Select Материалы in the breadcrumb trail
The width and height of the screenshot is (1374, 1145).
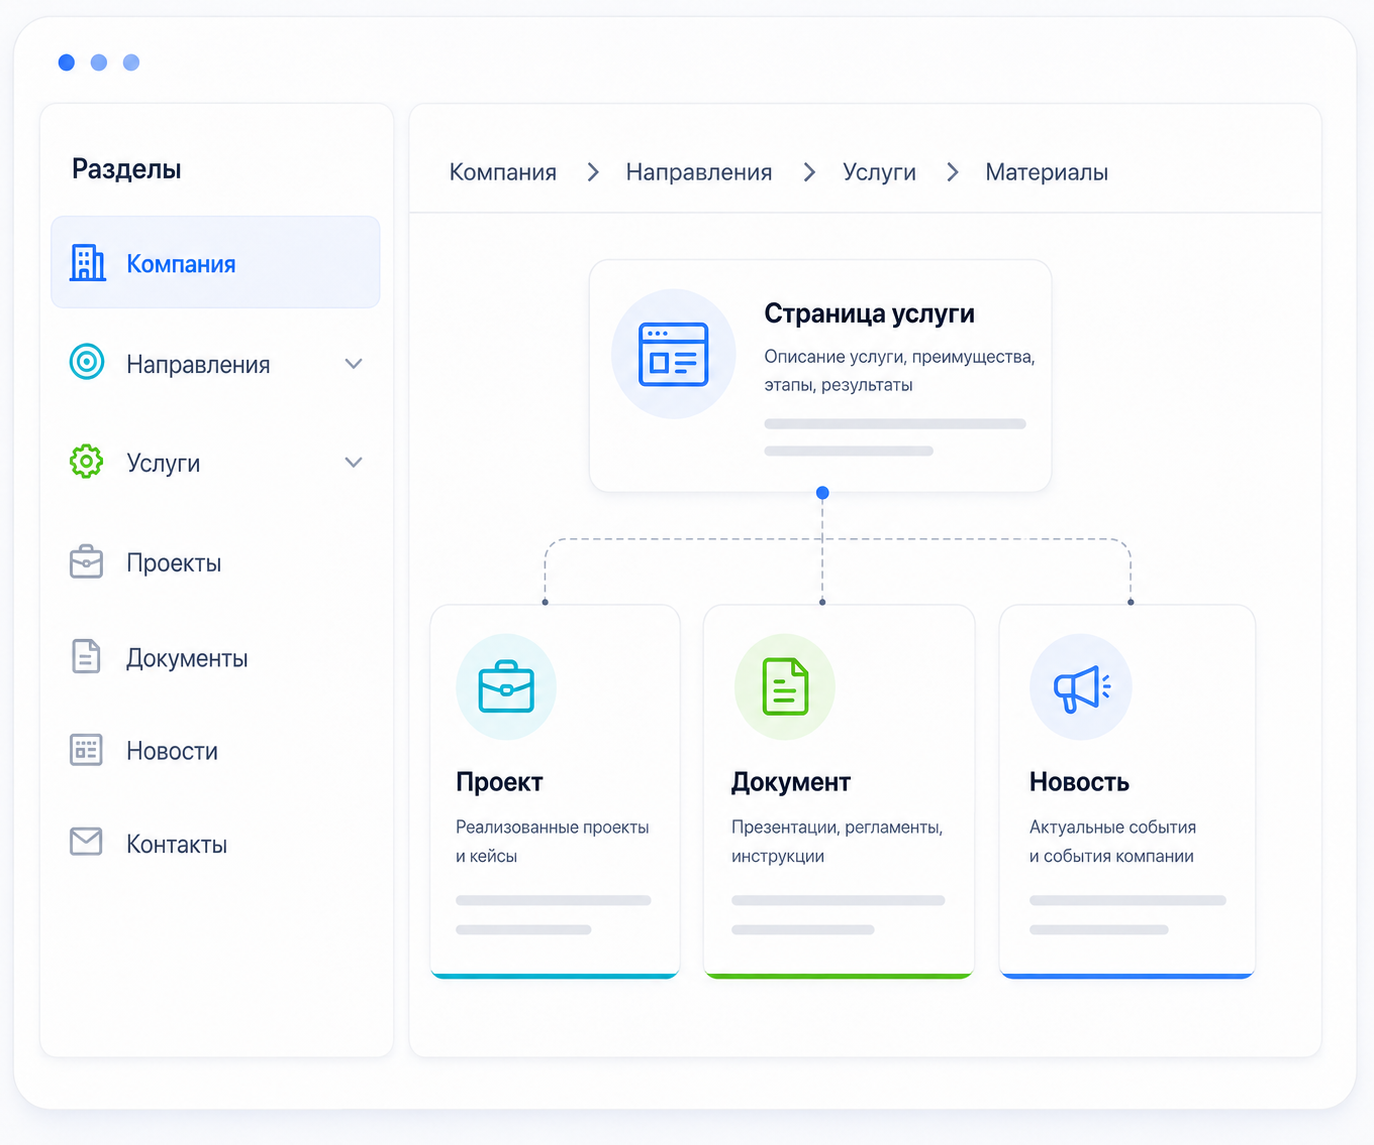point(1047,172)
